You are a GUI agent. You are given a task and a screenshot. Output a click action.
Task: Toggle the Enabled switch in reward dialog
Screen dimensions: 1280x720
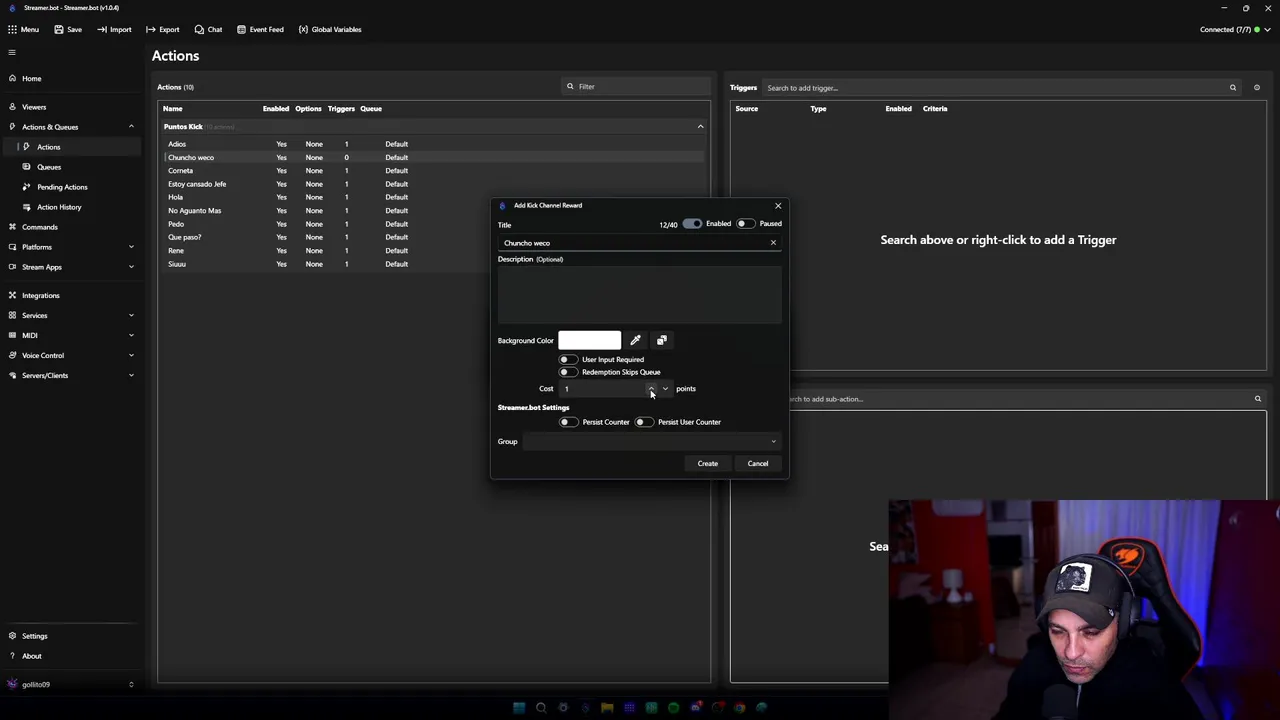[692, 224]
